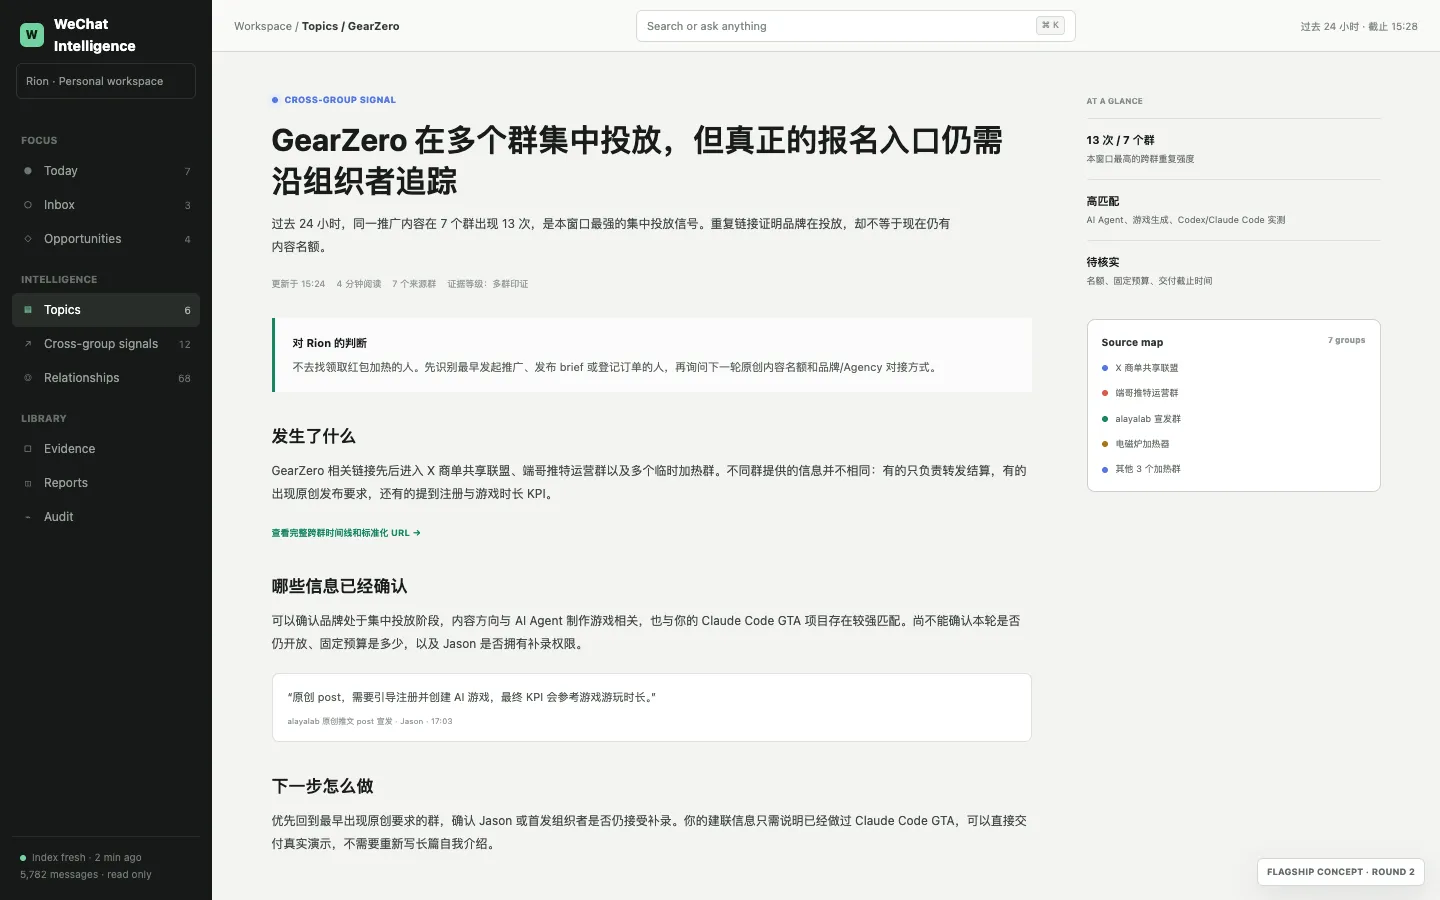Click the green Topics square icon
Screen dimensions: 1440x900
coord(28,310)
